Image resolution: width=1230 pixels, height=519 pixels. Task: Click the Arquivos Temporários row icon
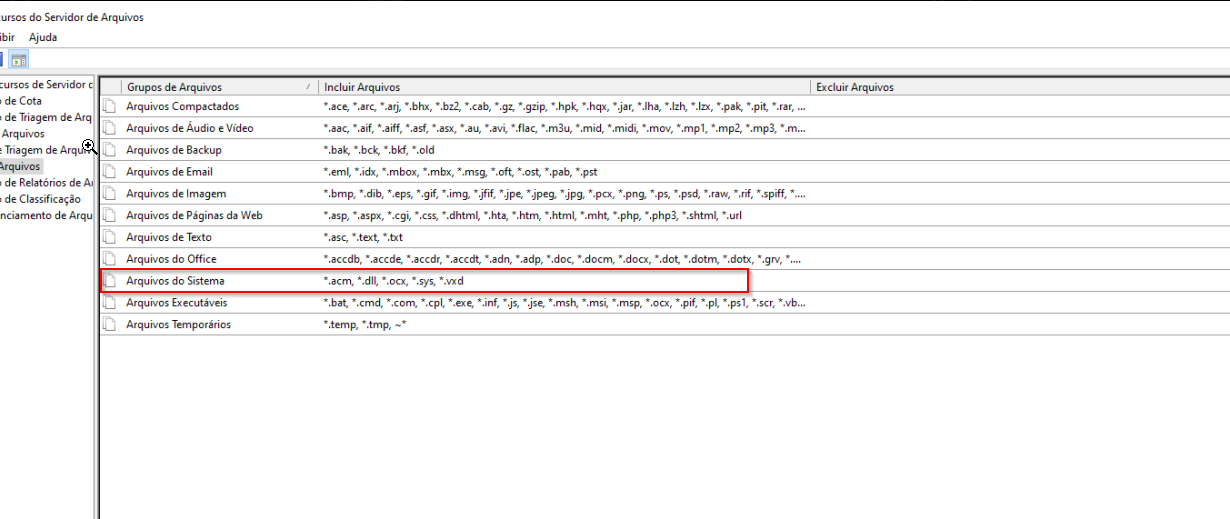109,325
